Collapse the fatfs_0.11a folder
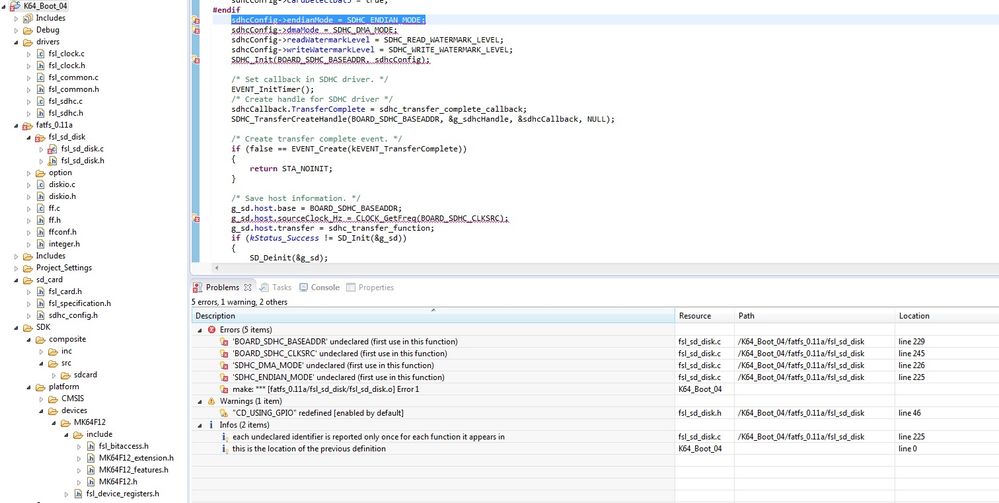Image resolution: width=999 pixels, height=503 pixels. point(16,125)
